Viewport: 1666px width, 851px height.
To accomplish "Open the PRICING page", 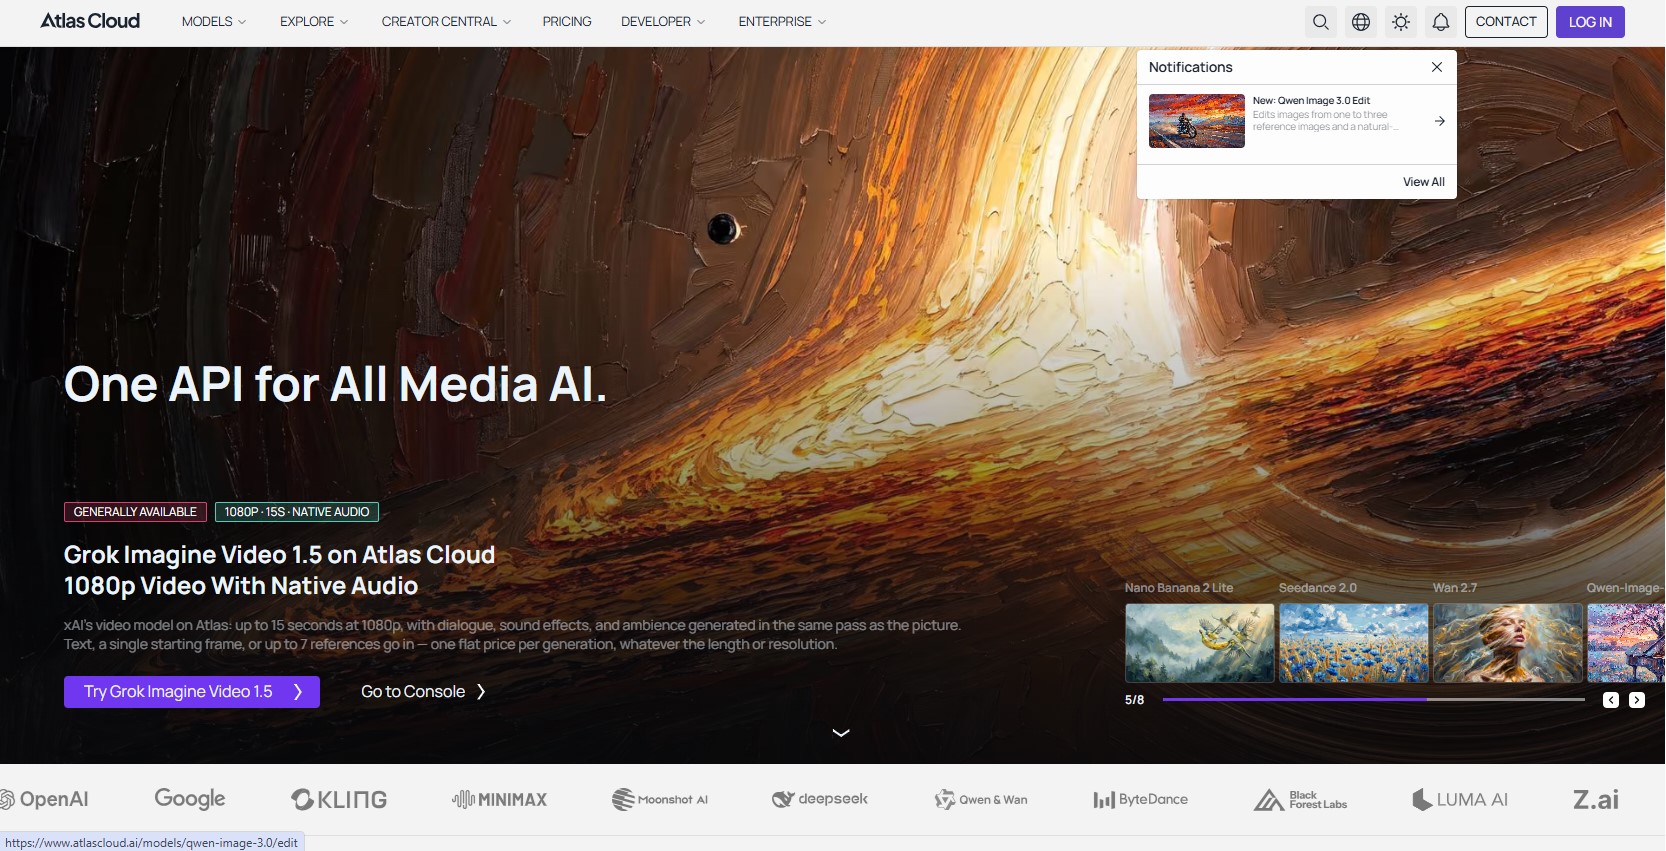I will point(567,22).
